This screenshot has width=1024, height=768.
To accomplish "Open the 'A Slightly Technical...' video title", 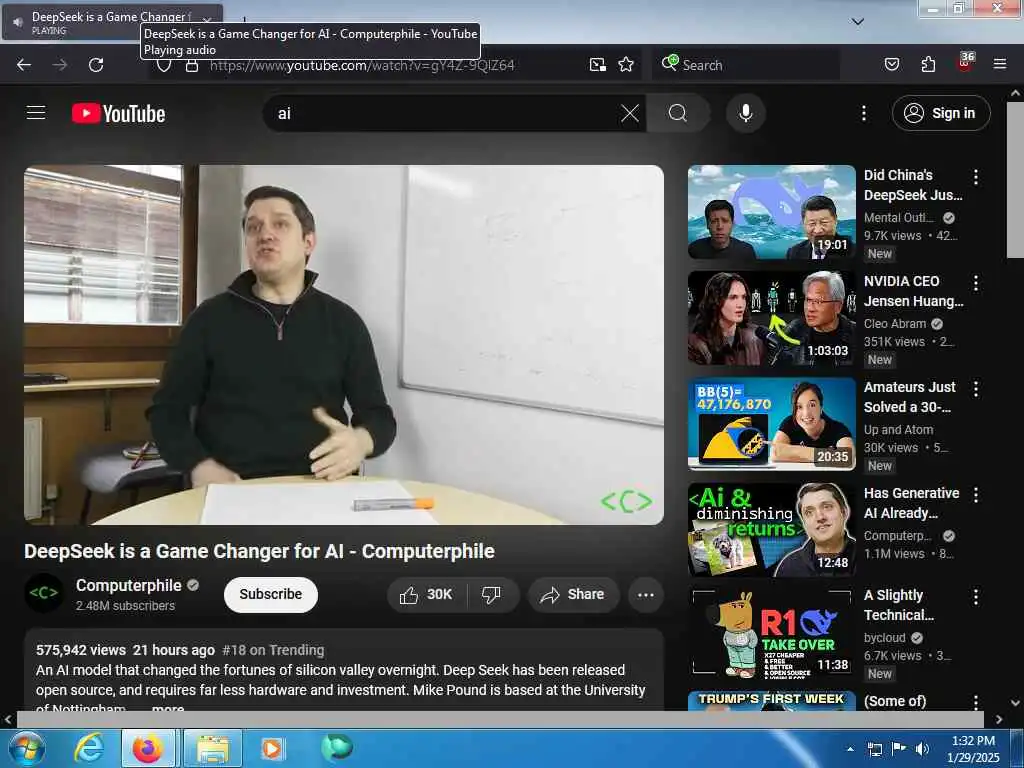I will [899, 605].
